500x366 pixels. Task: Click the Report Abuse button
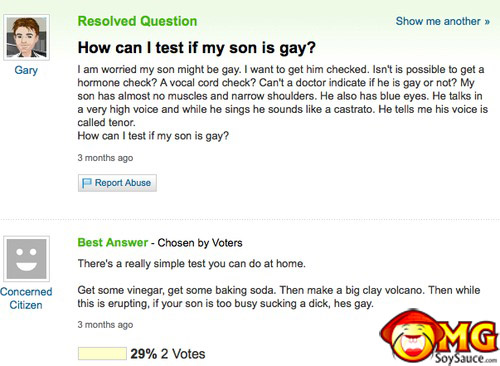pyautogui.click(x=117, y=183)
